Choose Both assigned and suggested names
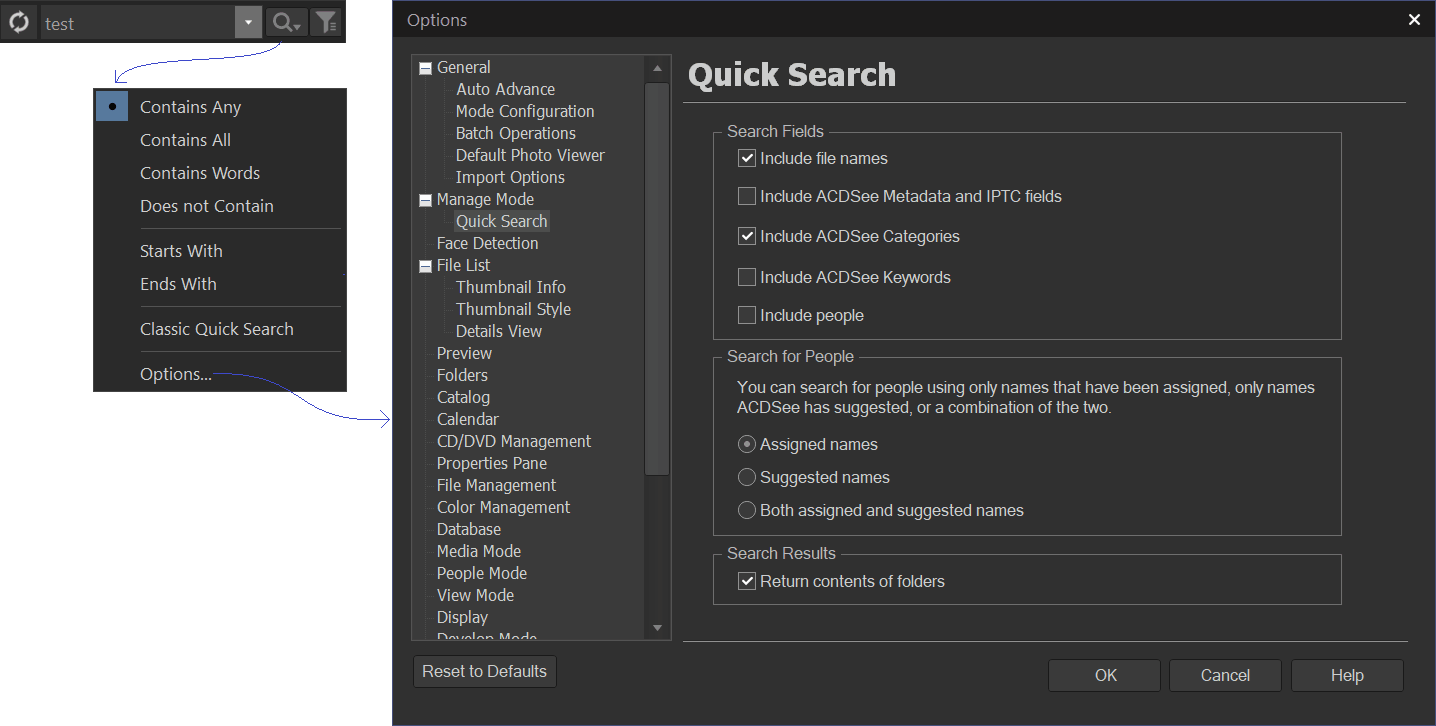1436x726 pixels. click(747, 510)
